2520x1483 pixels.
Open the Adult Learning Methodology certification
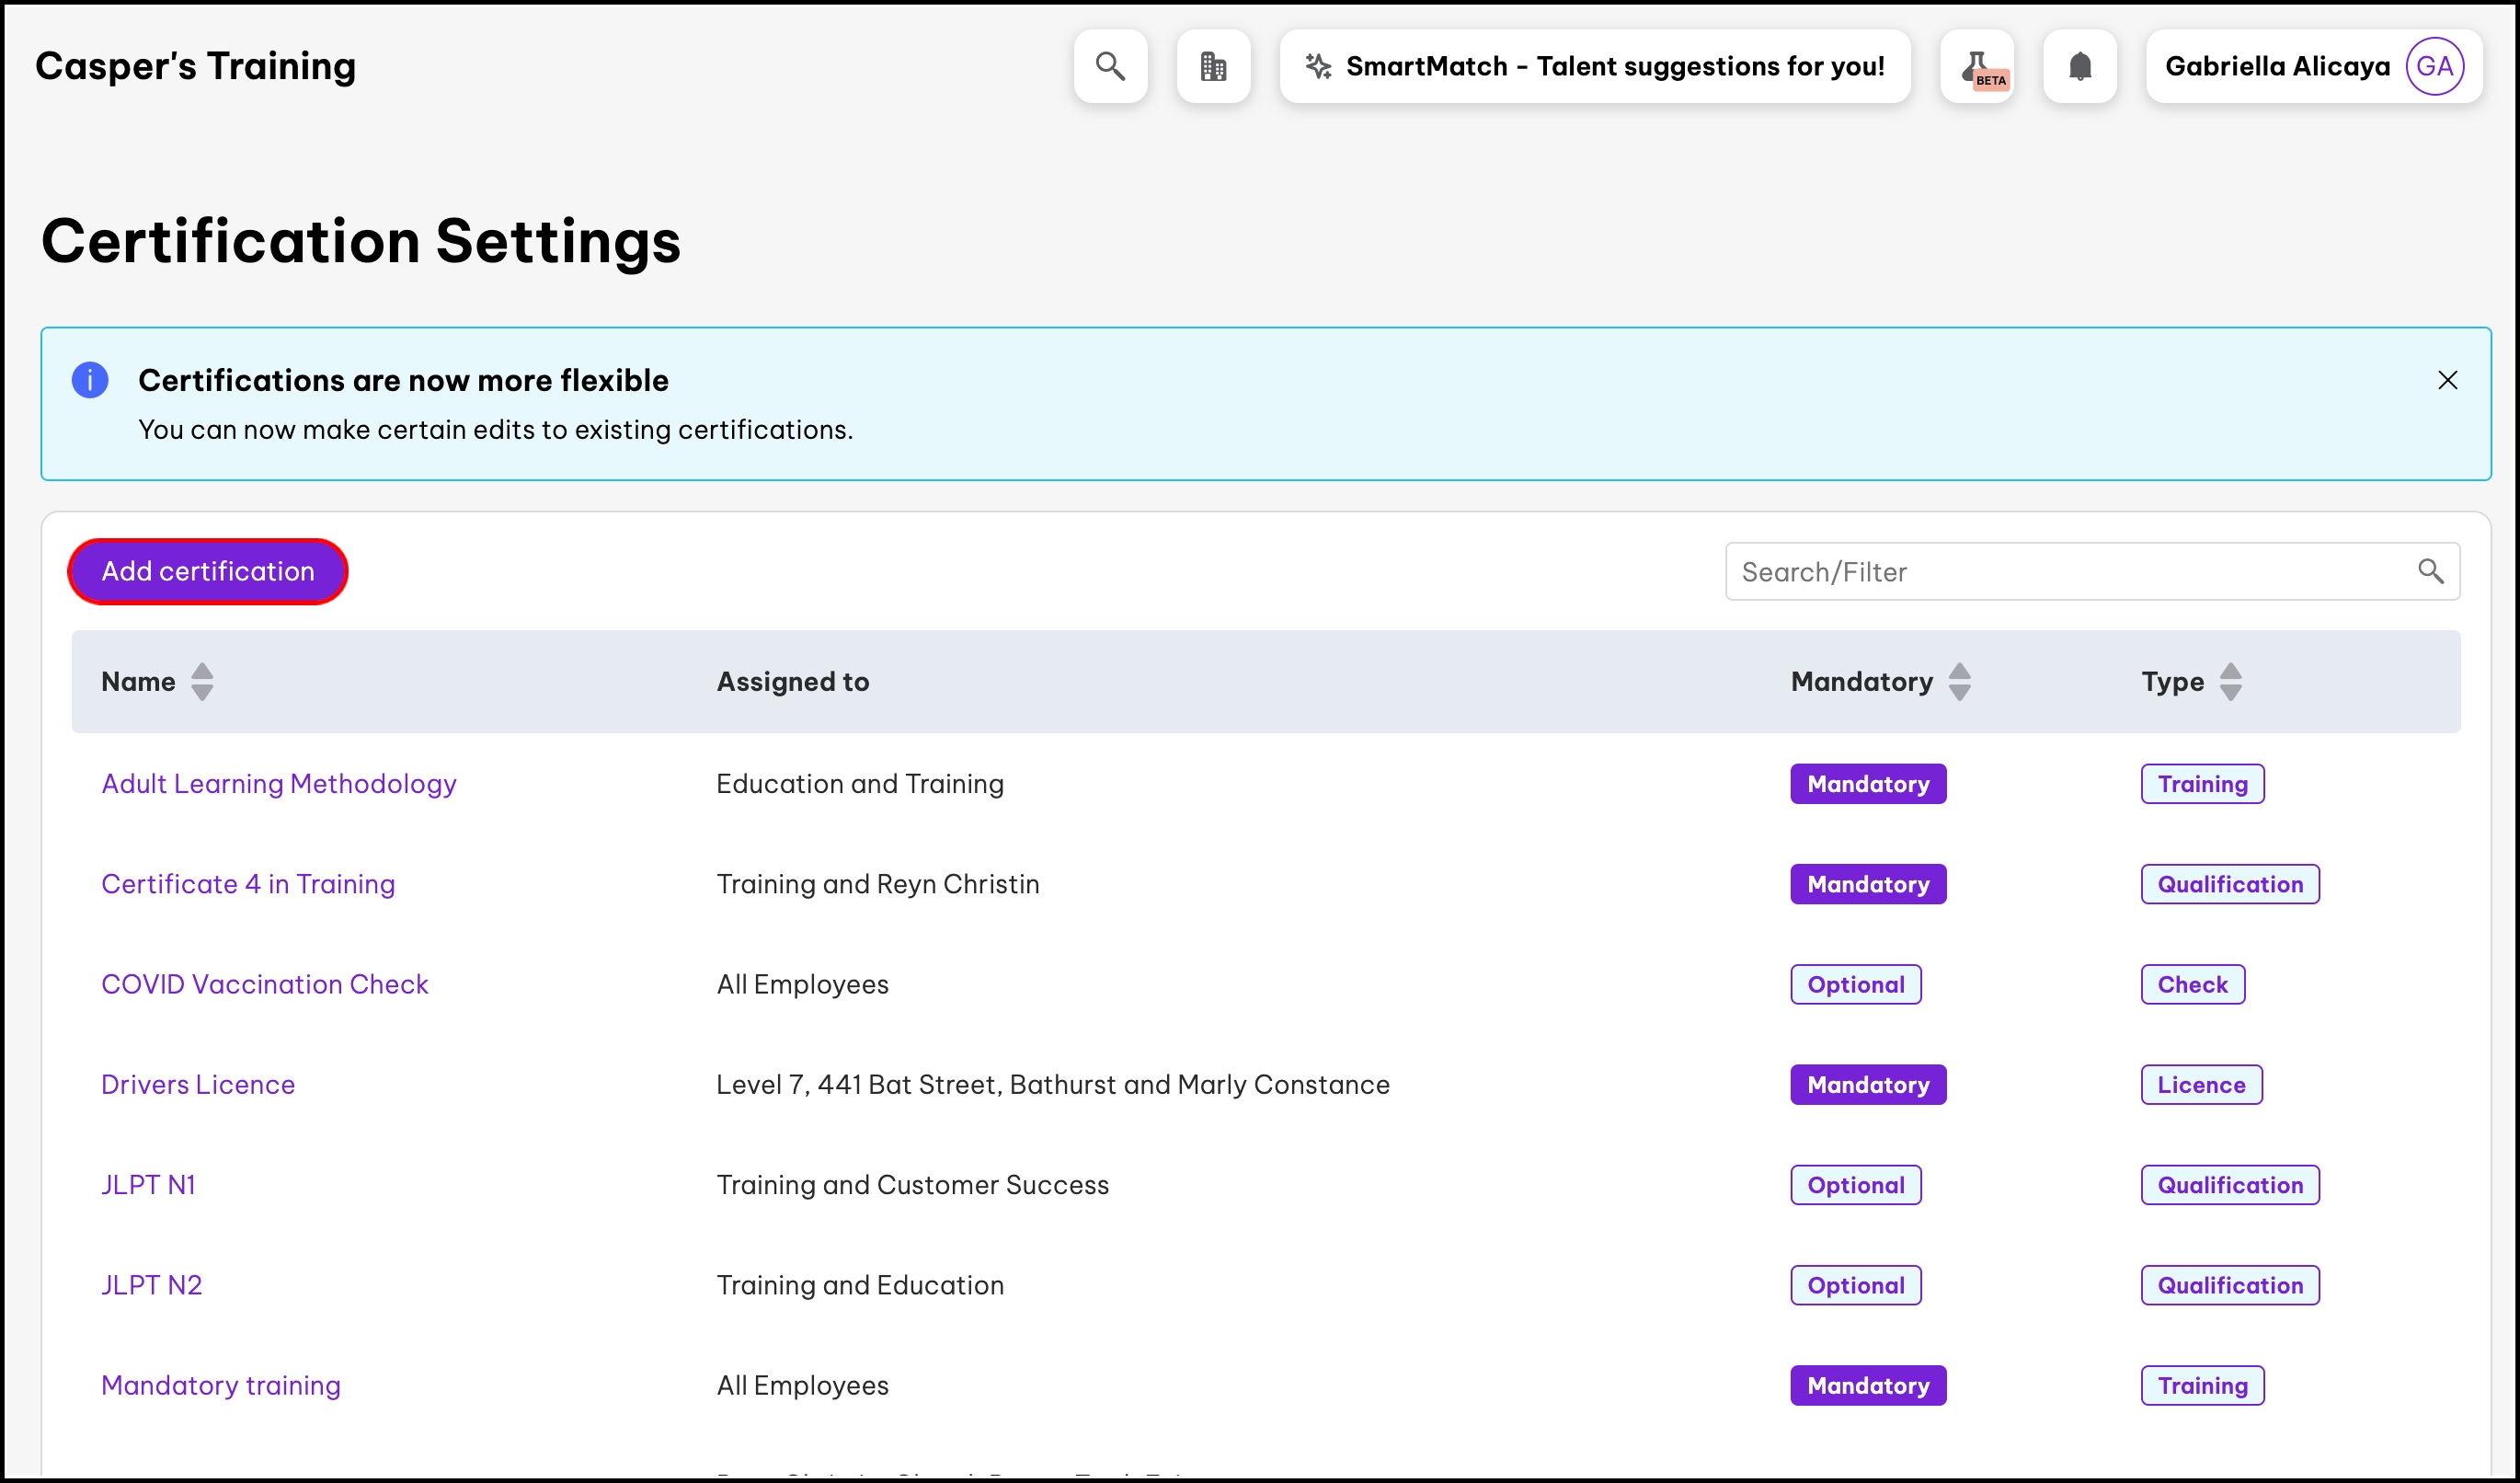(x=279, y=784)
